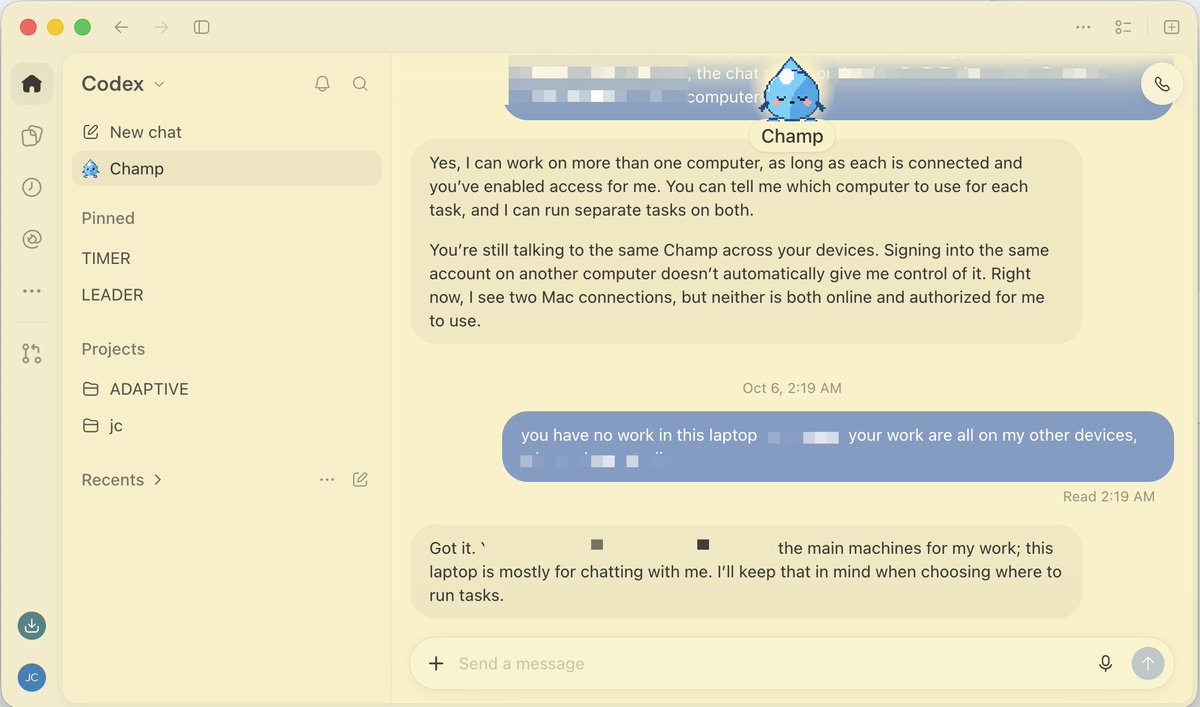Toggle the sidebar panel icon
The width and height of the screenshot is (1200, 707).
(201, 27)
